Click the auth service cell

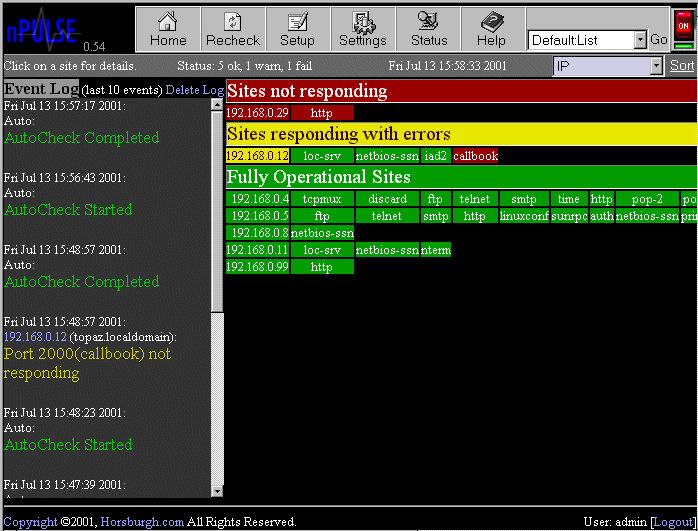[602, 216]
